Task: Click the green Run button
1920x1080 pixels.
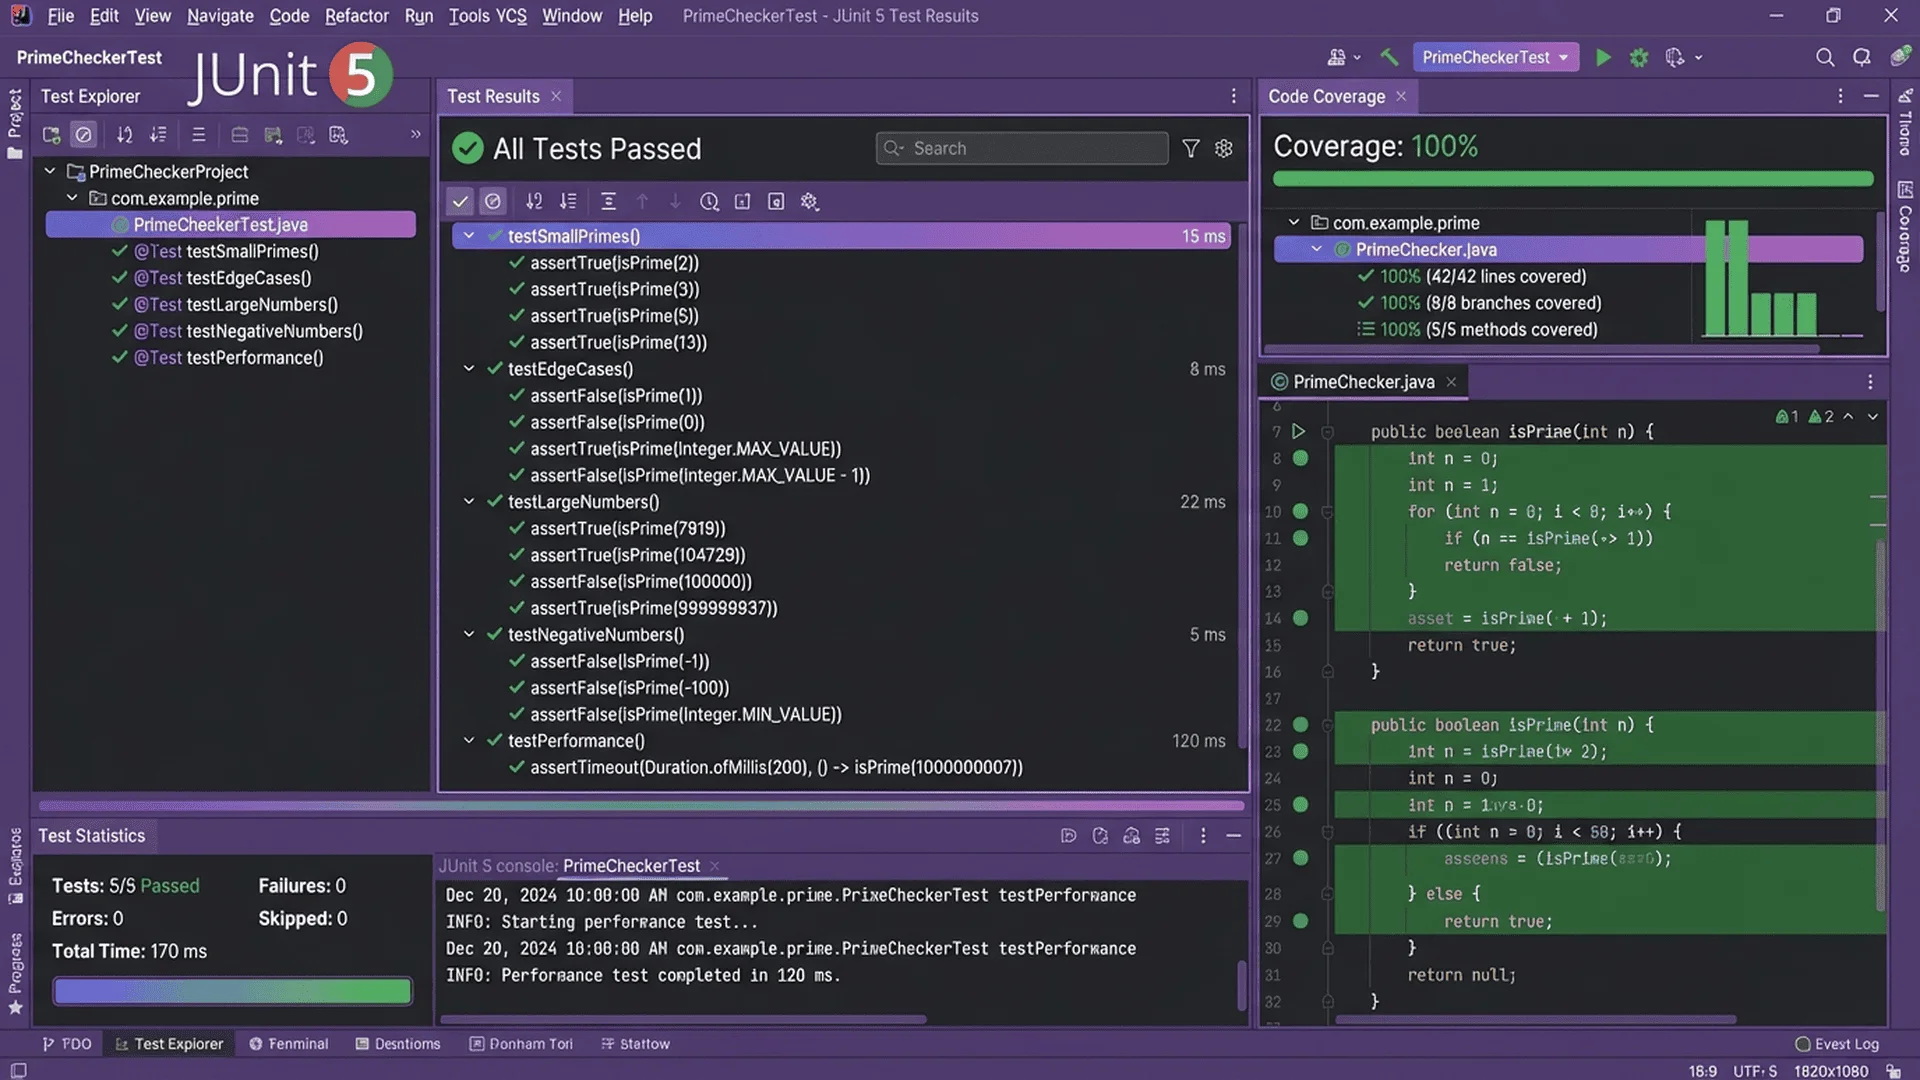Action: tap(1603, 58)
